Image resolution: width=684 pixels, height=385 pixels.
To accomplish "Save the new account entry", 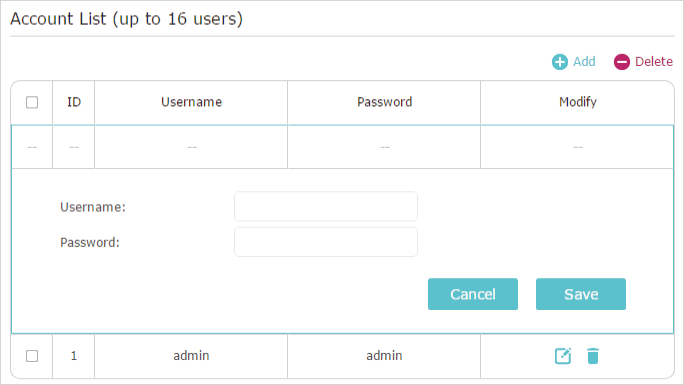I will click(x=581, y=294).
